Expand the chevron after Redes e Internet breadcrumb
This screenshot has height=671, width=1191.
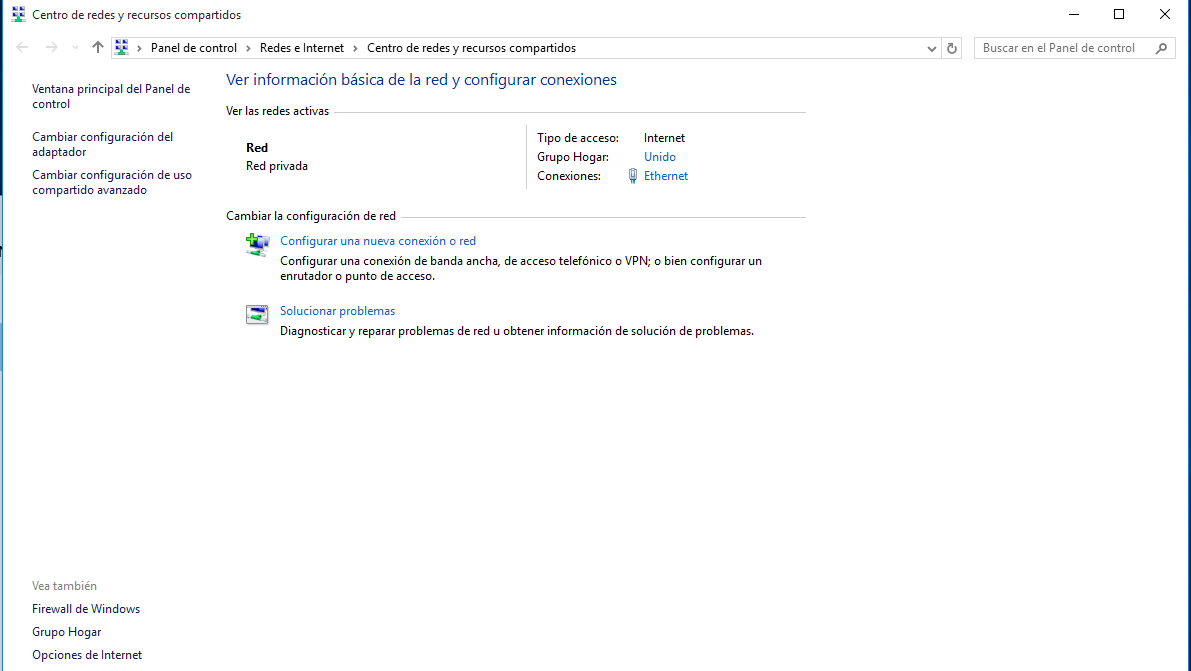pos(355,48)
